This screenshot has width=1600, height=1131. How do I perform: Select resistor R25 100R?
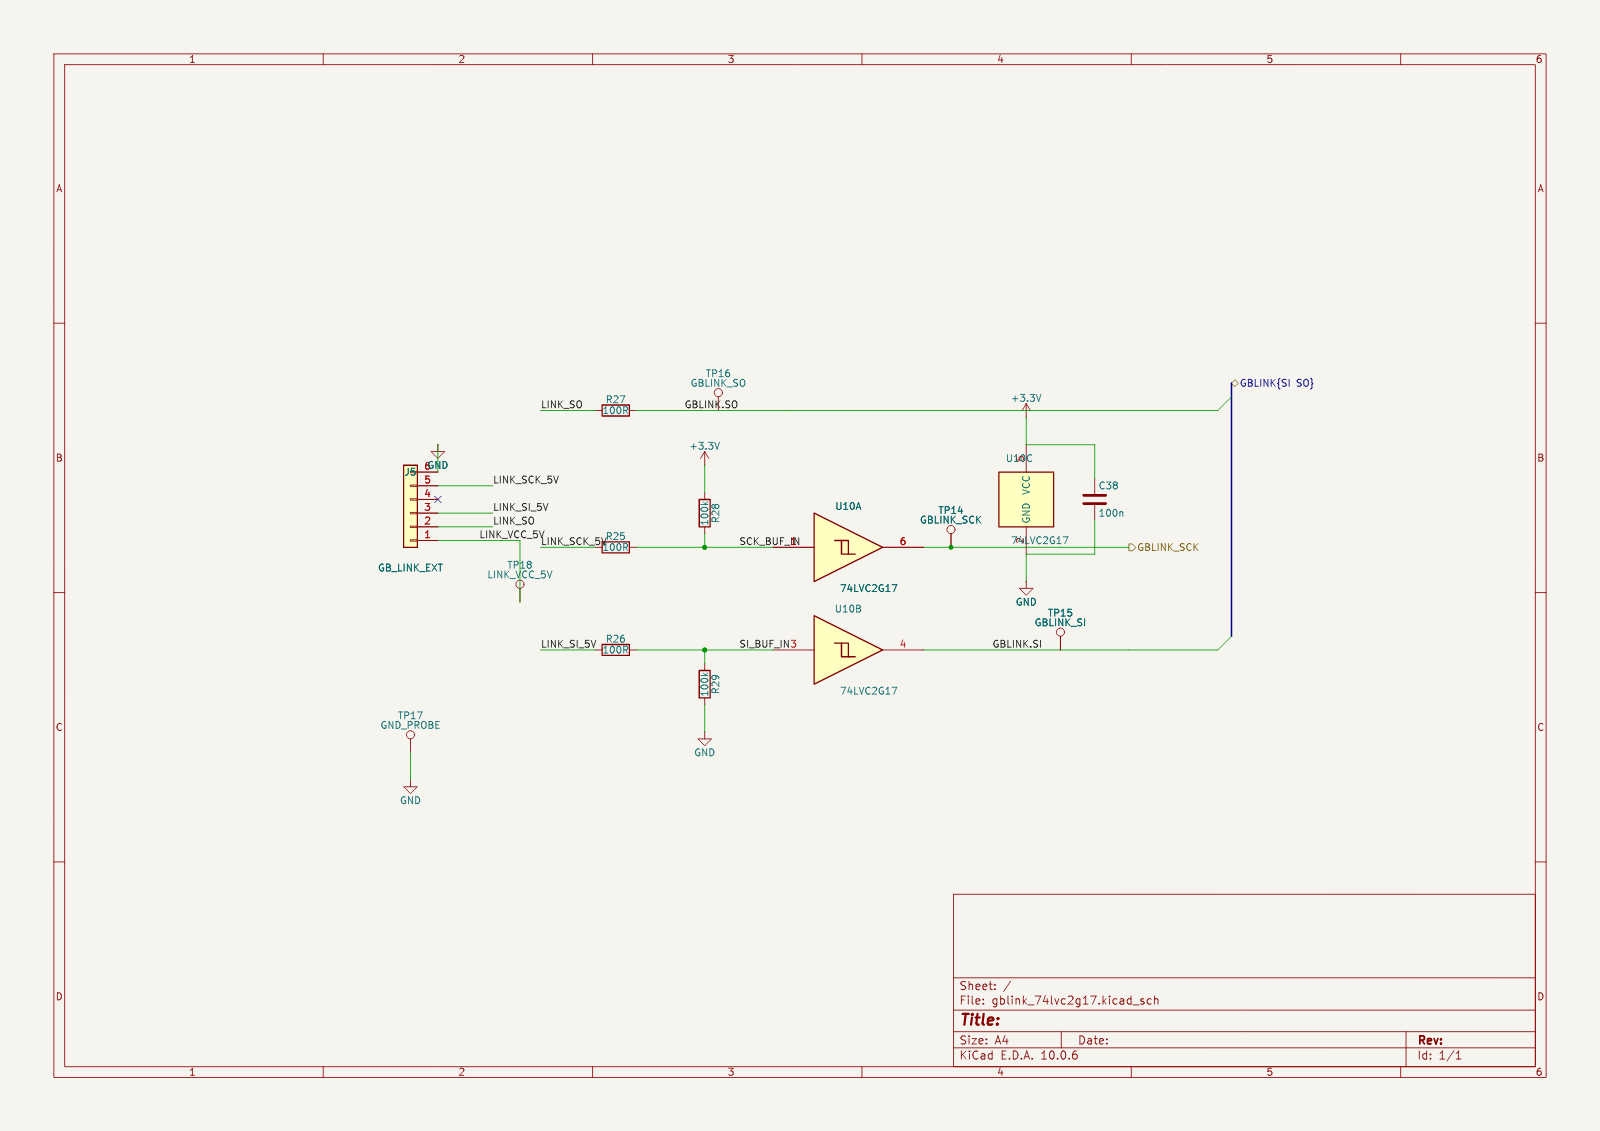coord(616,547)
